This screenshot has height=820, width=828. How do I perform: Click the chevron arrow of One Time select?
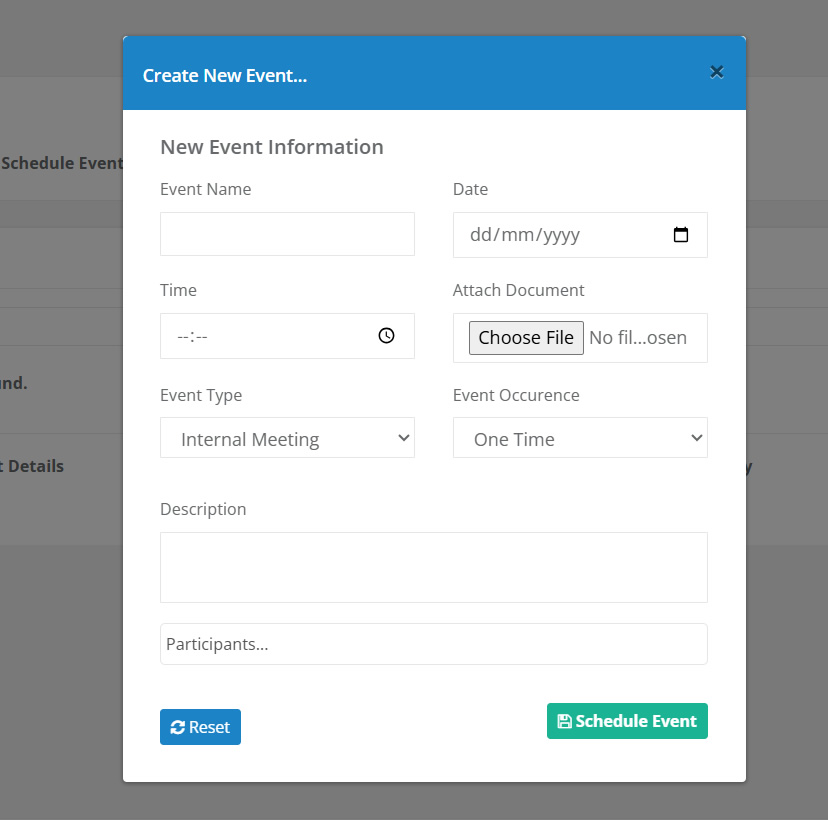tap(697, 438)
